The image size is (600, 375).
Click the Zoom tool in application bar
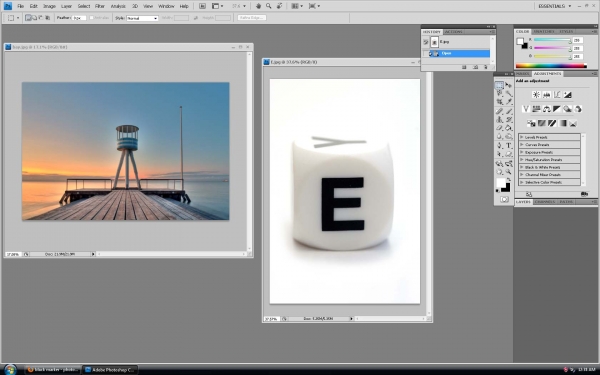tap(269, 6)
